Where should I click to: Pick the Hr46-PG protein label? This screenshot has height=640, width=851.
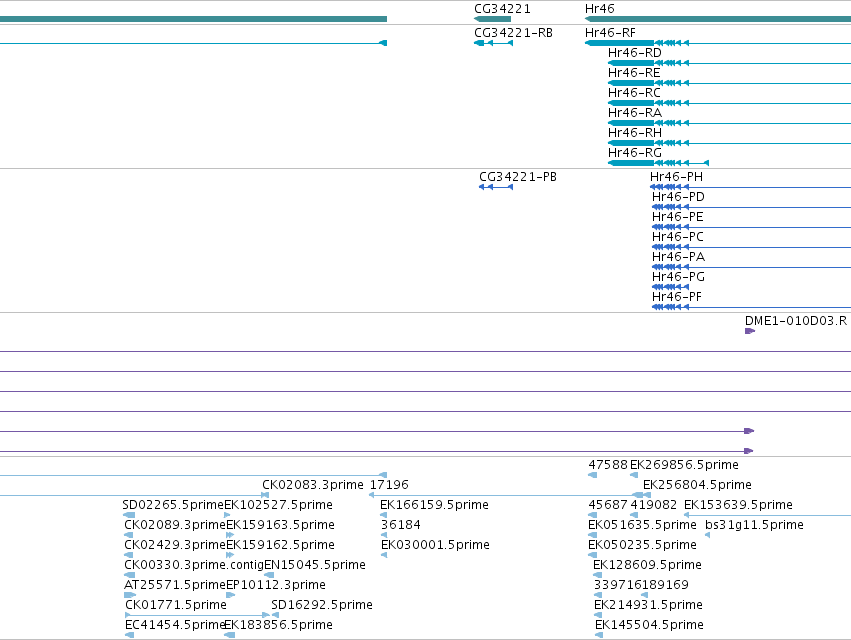point(678,277)
